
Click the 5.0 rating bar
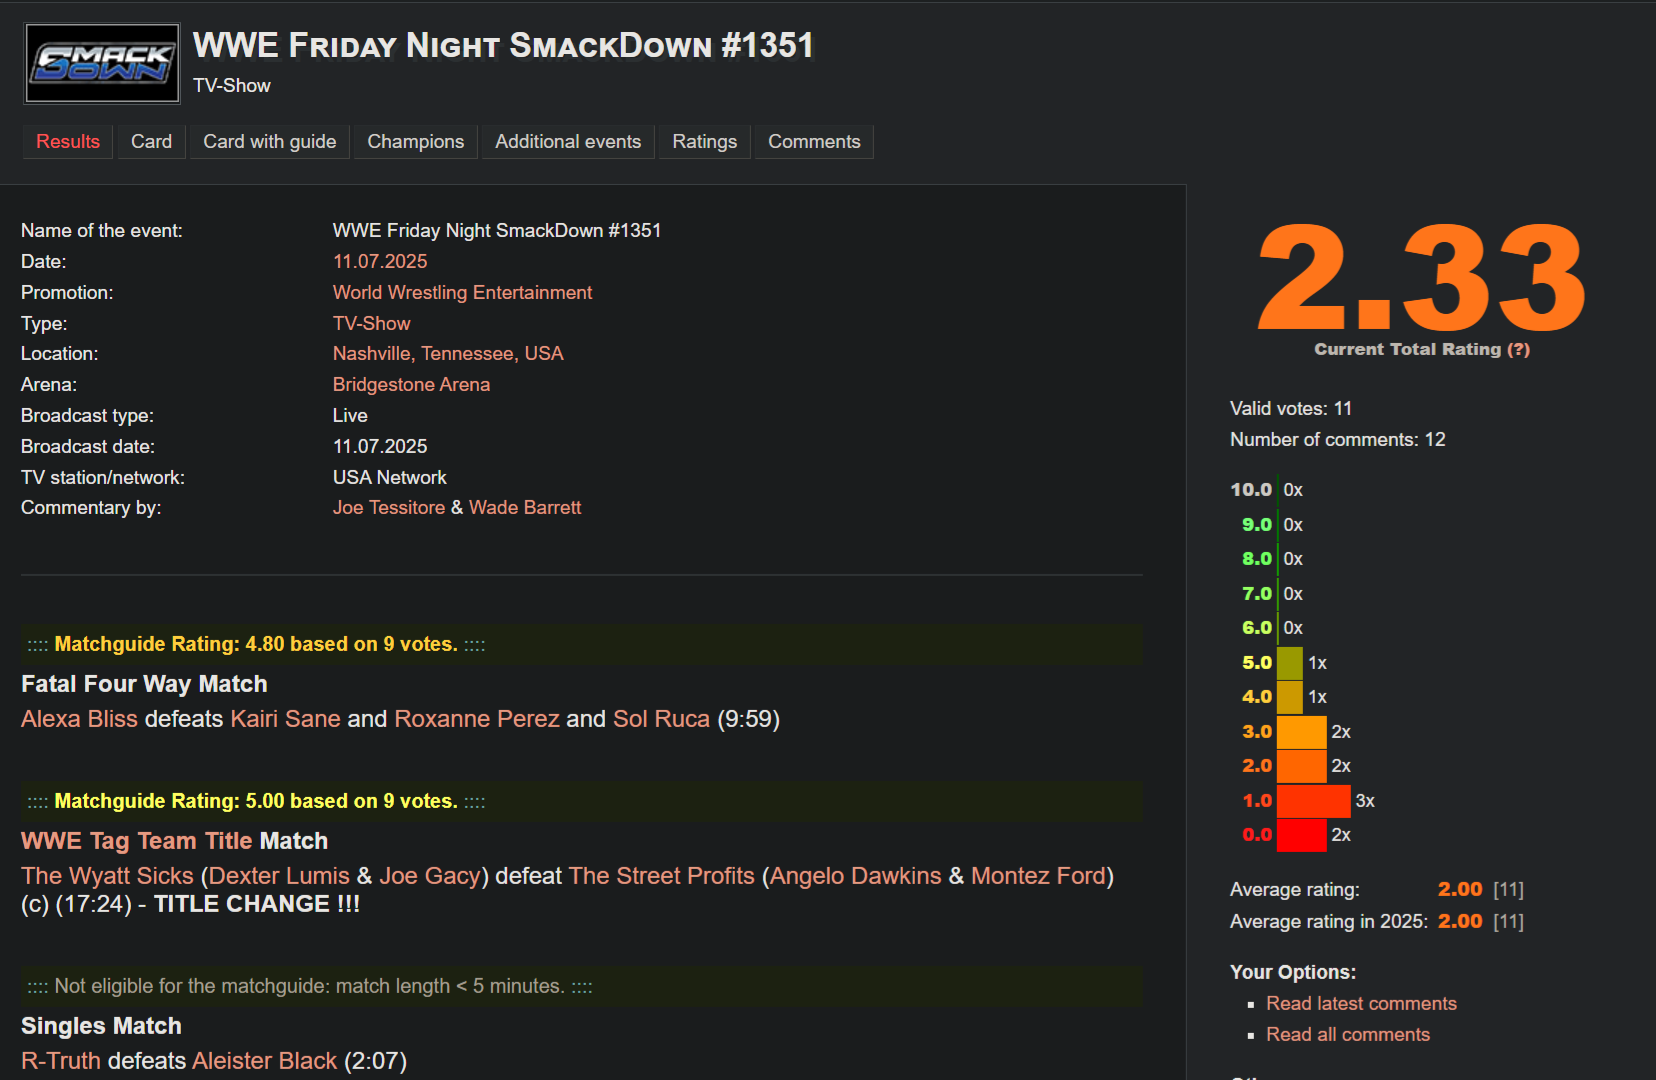point(1290,663)
